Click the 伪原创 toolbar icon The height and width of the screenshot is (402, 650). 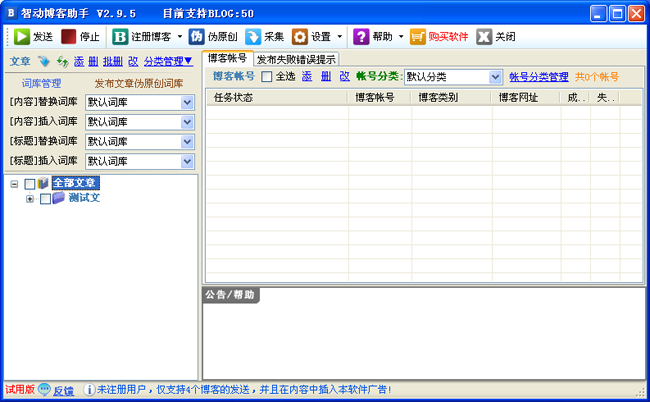[196, 37]
